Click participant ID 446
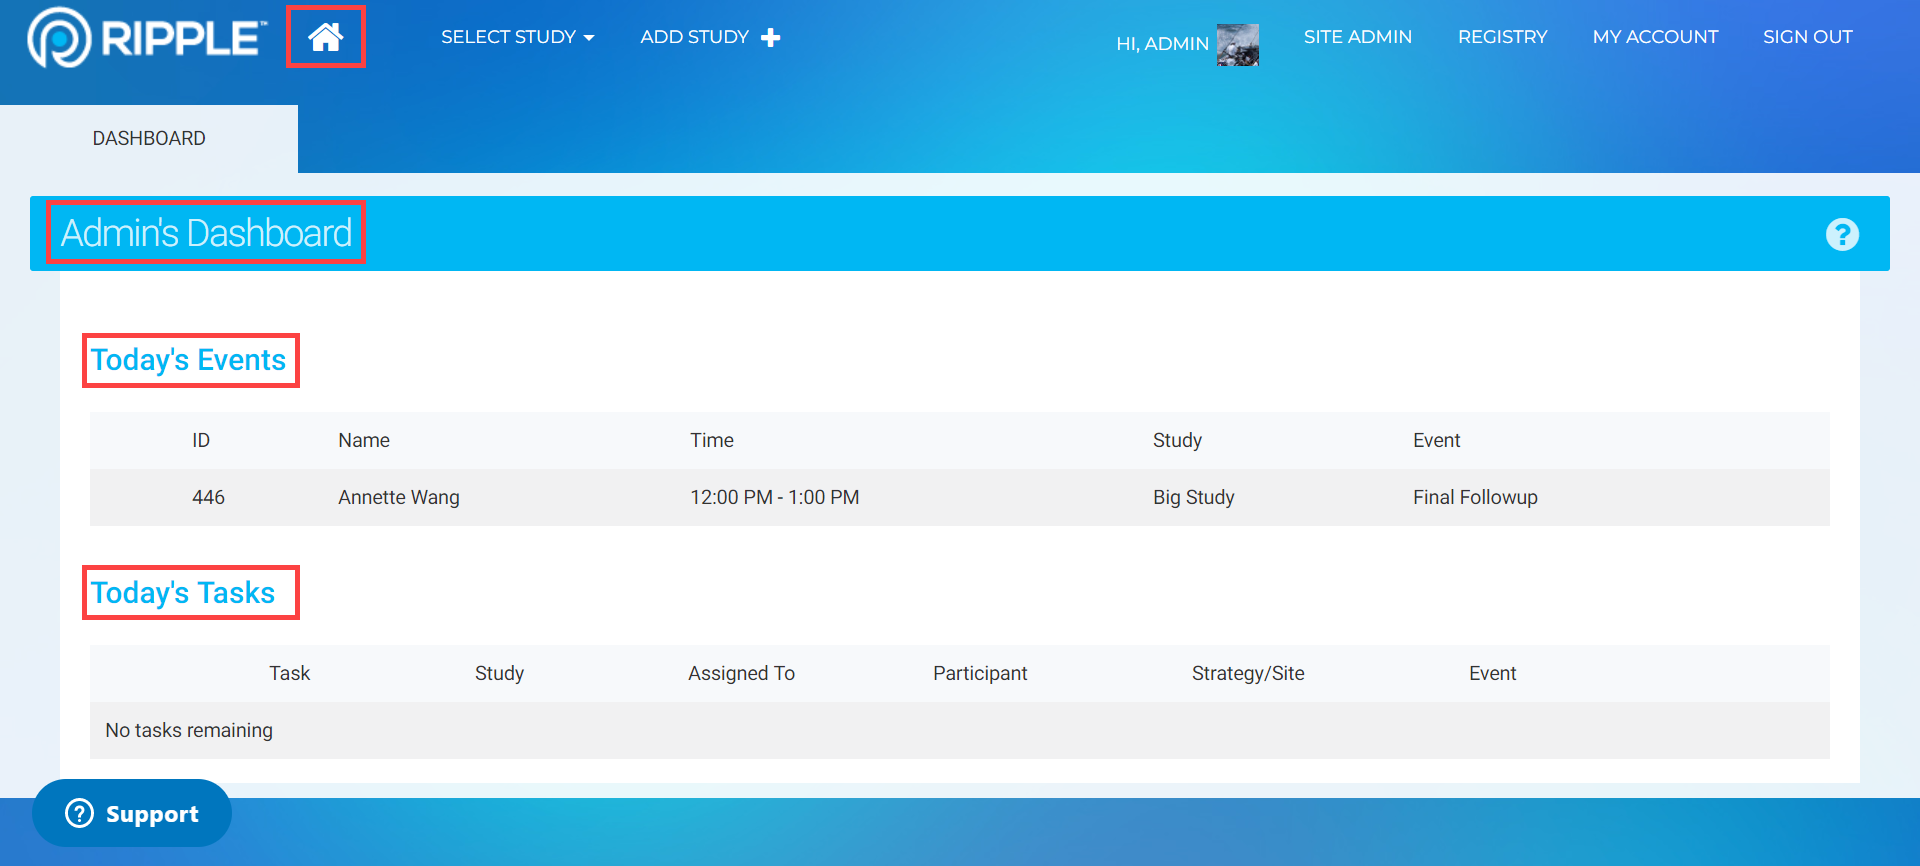 [x=208, y=497]
